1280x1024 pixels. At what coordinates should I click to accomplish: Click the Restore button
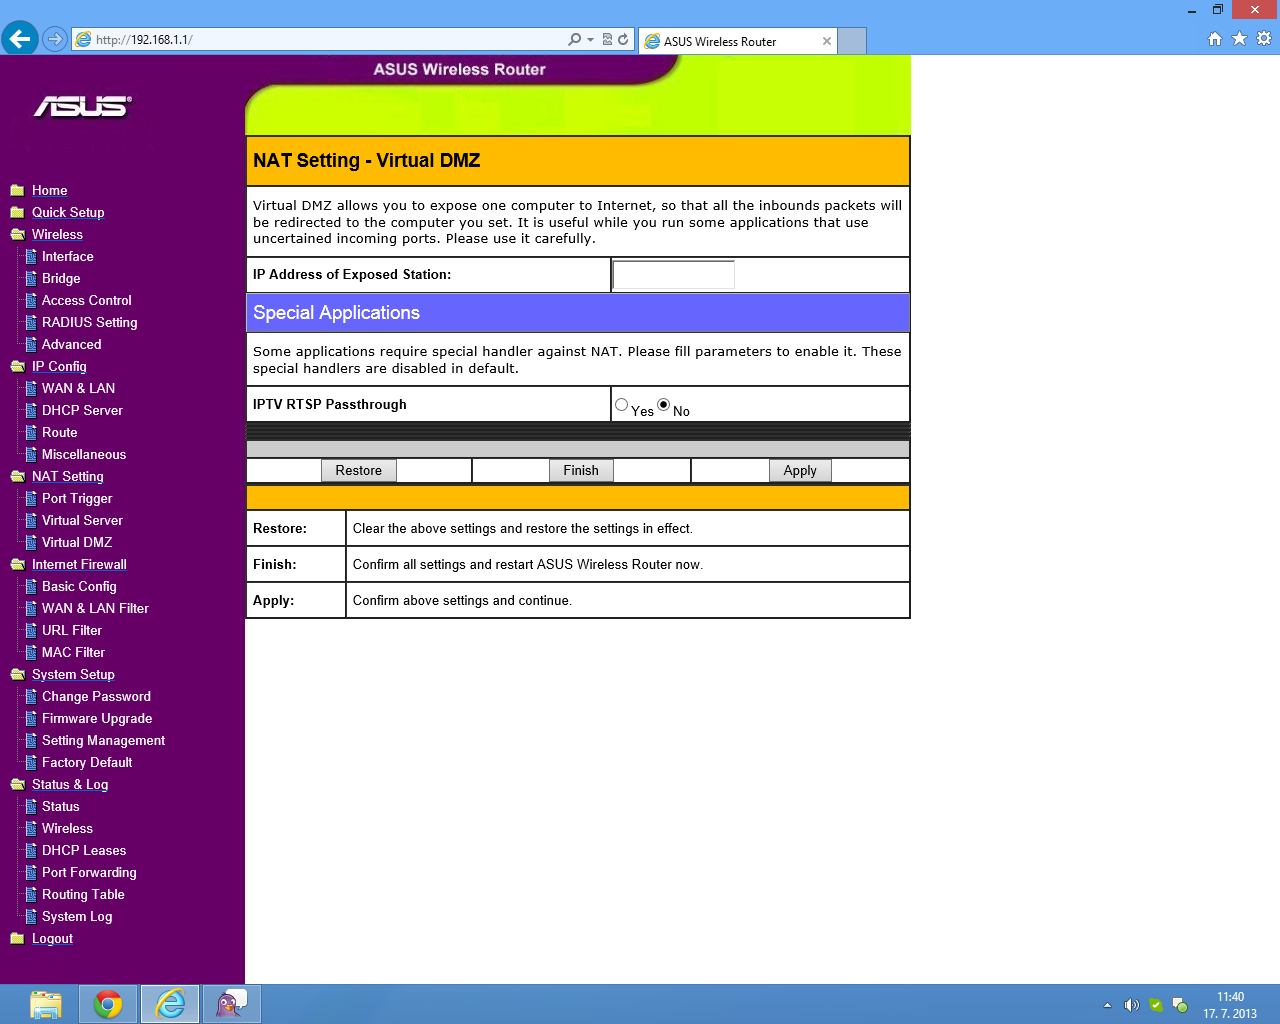[359, 471]
